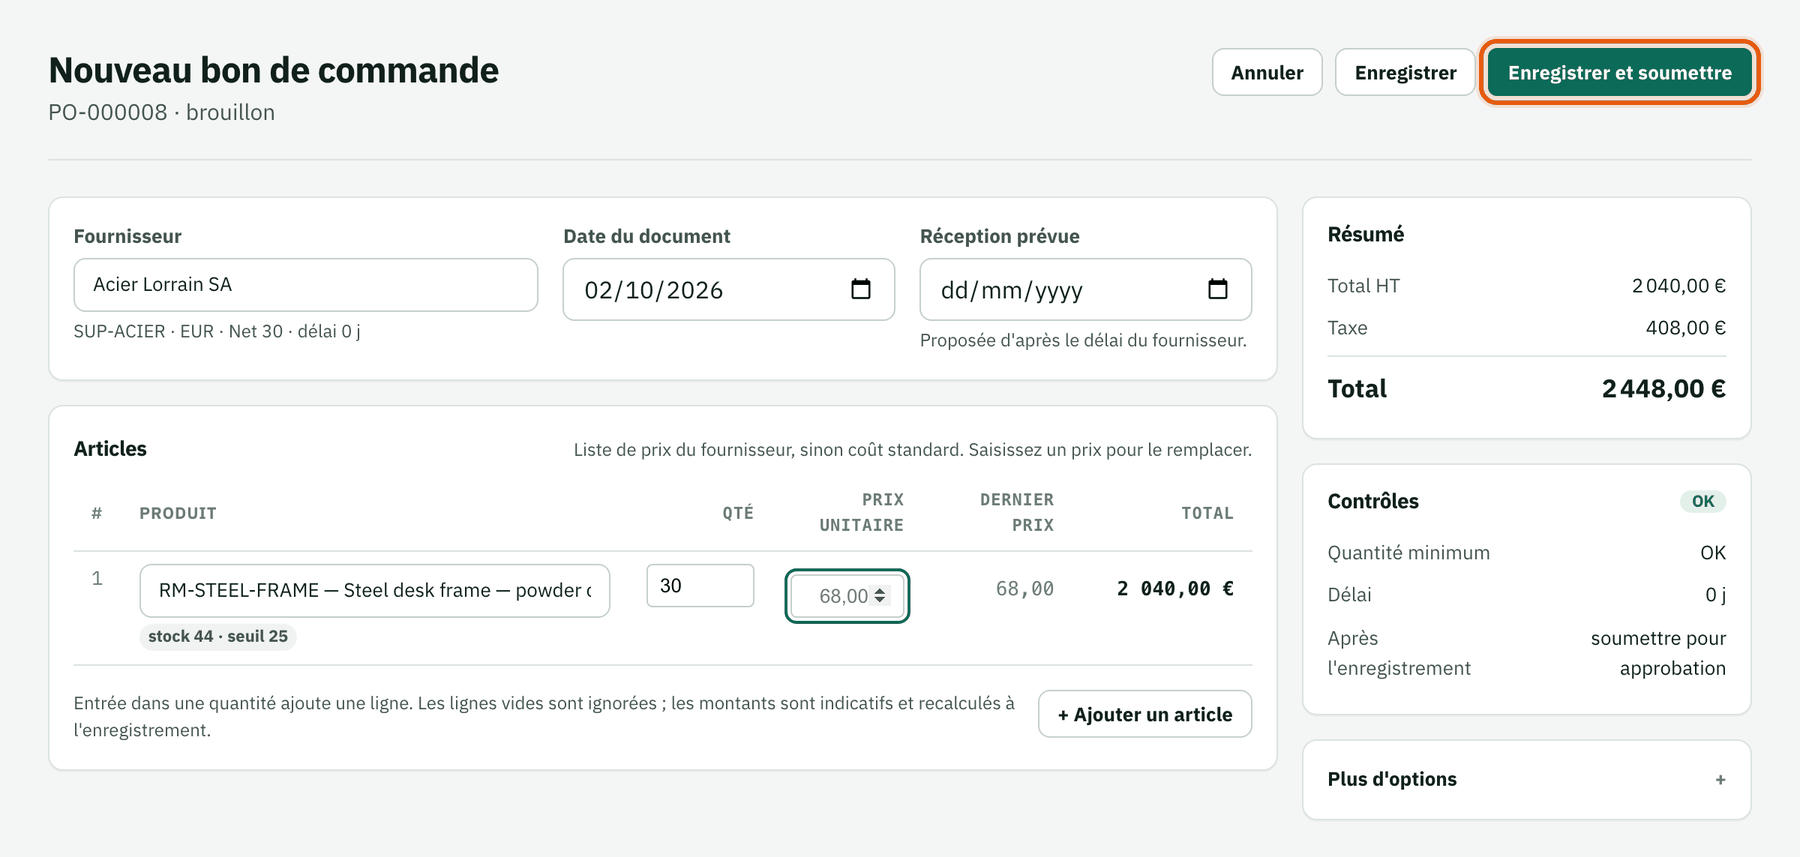This screenshot has width=1800, height=857.
Task: Click the Annuler button
Action: (x=1267, y=72)
